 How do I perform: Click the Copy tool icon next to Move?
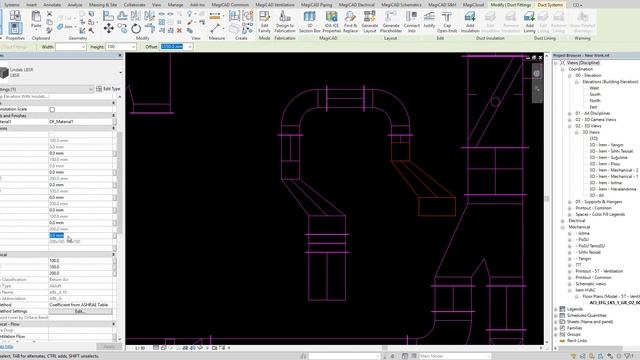click(122, 28)
